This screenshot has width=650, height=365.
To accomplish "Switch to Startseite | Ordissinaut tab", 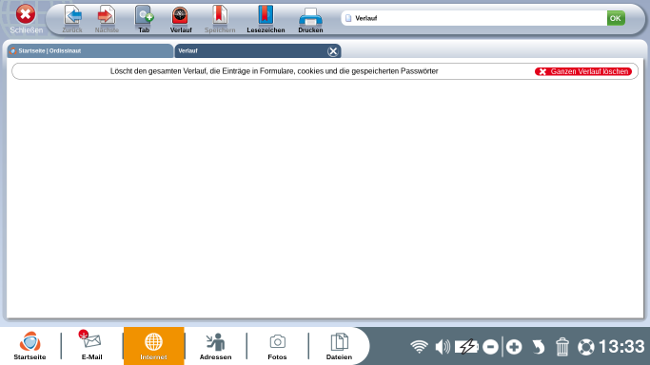I will click(90, 51).
